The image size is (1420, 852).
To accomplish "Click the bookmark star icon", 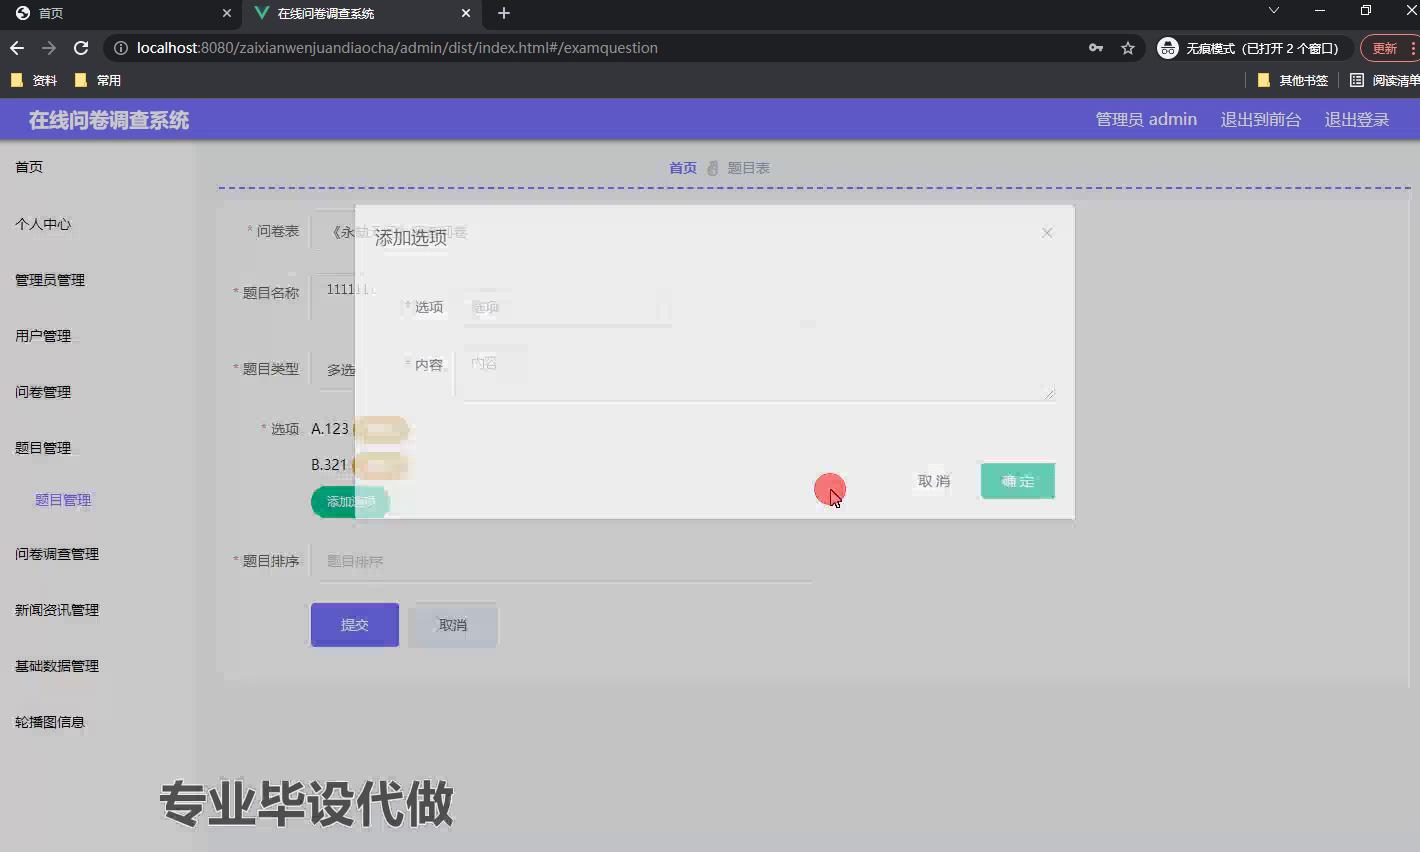I will (x=1128, y=48).
